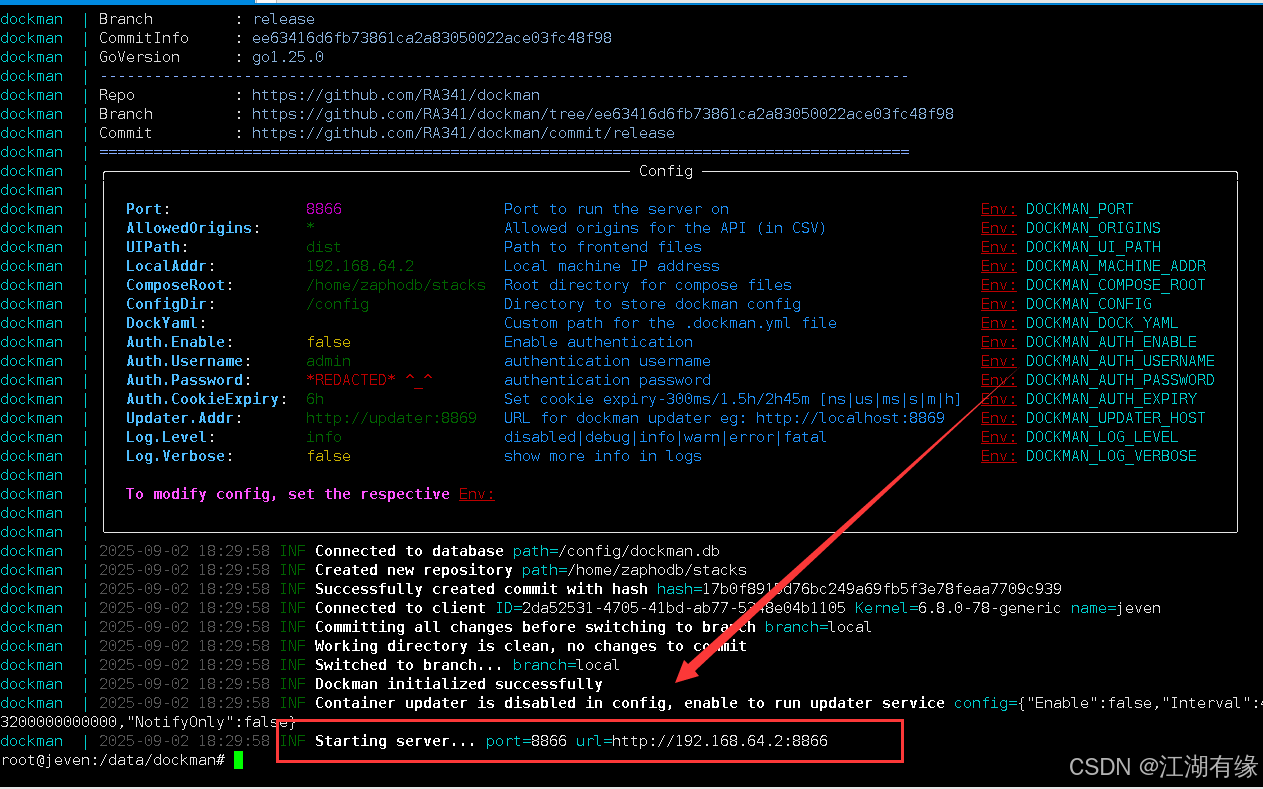Click the 'DockYaml:' label
1263x789 pixels.
pos(166,323)
